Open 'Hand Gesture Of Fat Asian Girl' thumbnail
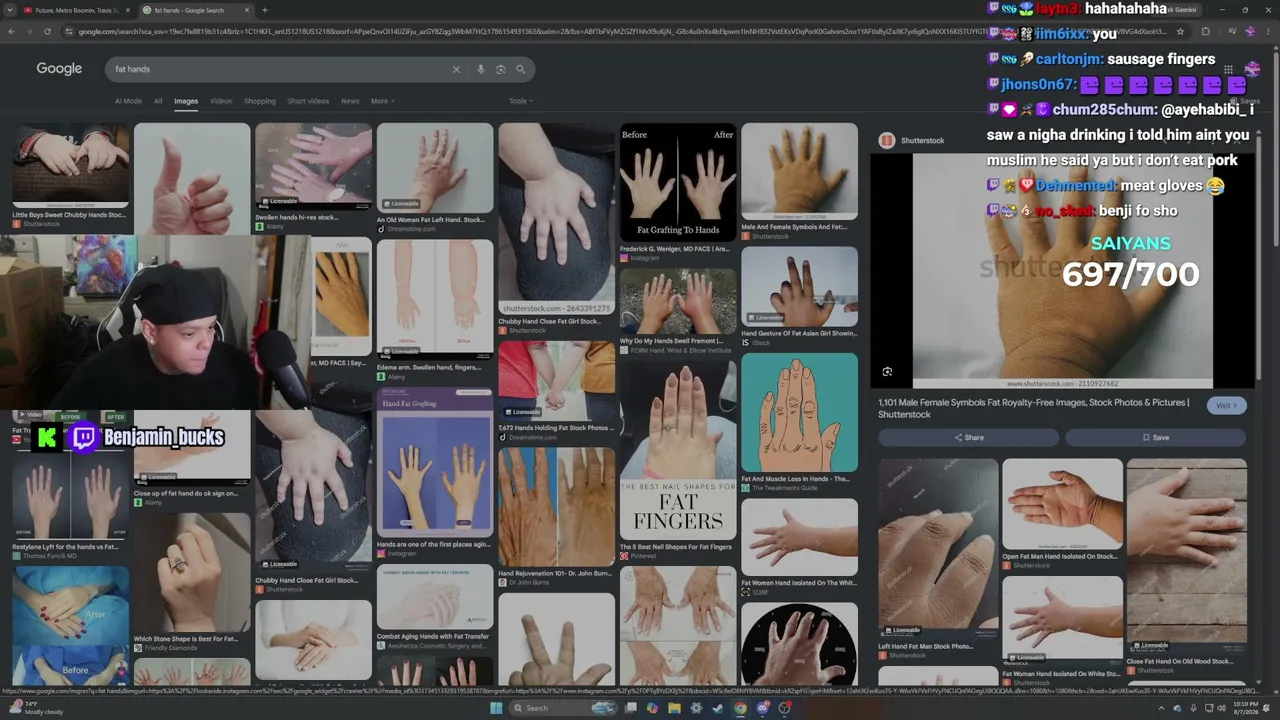The height and width of the screenshot is (720, 1280). pos(800,287)
